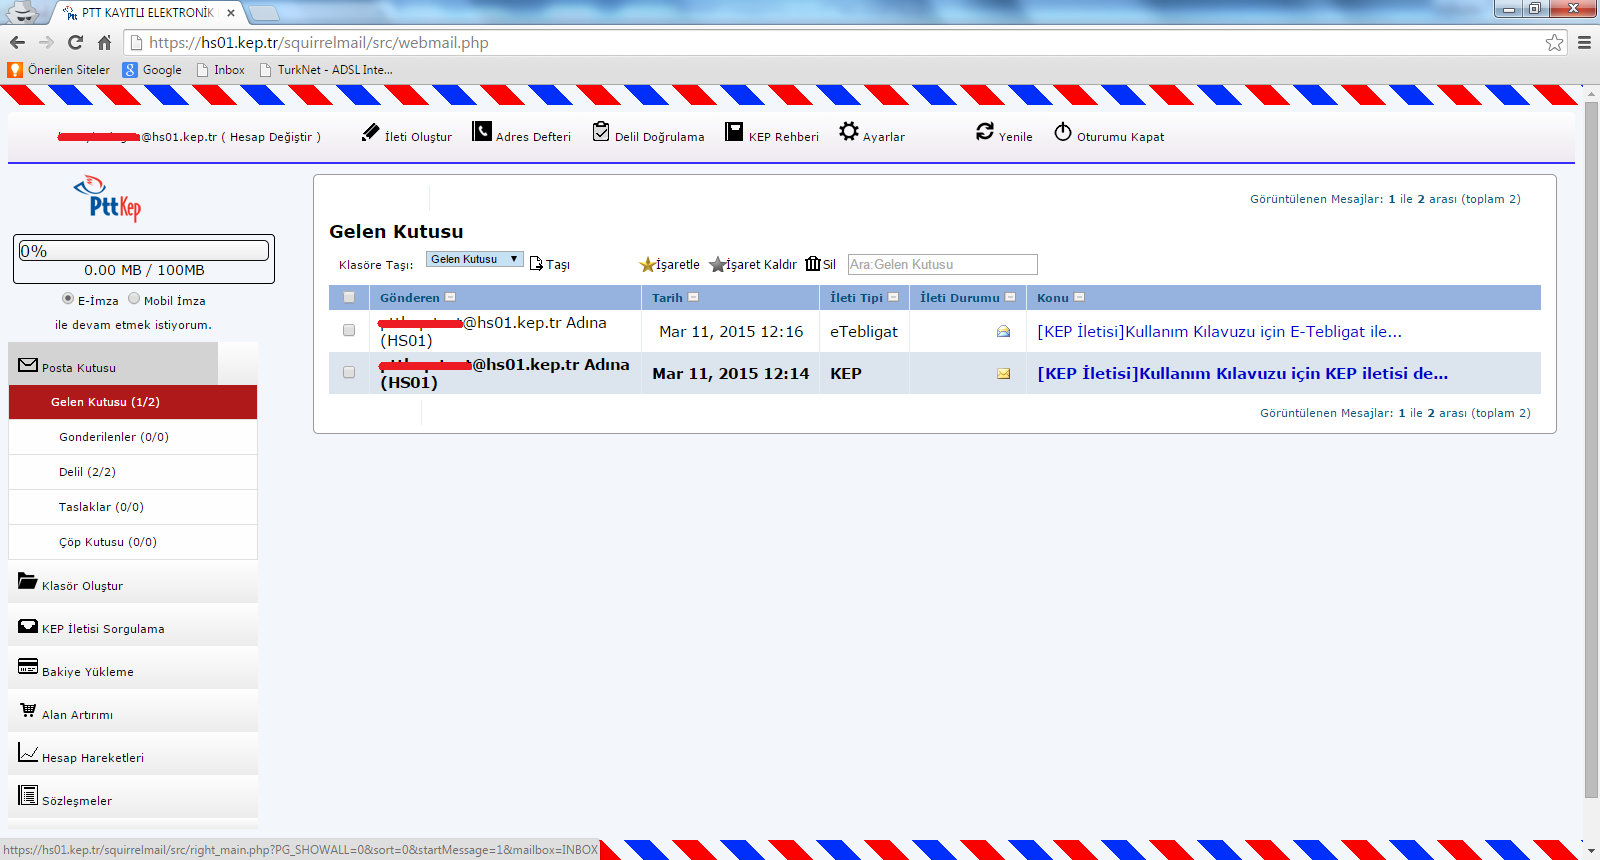Image resolution: width=1600 pixels, height=860 pixels.
Task: Open Çöp Kutusu (0/0) folder
Action: [x=133, y=542]
